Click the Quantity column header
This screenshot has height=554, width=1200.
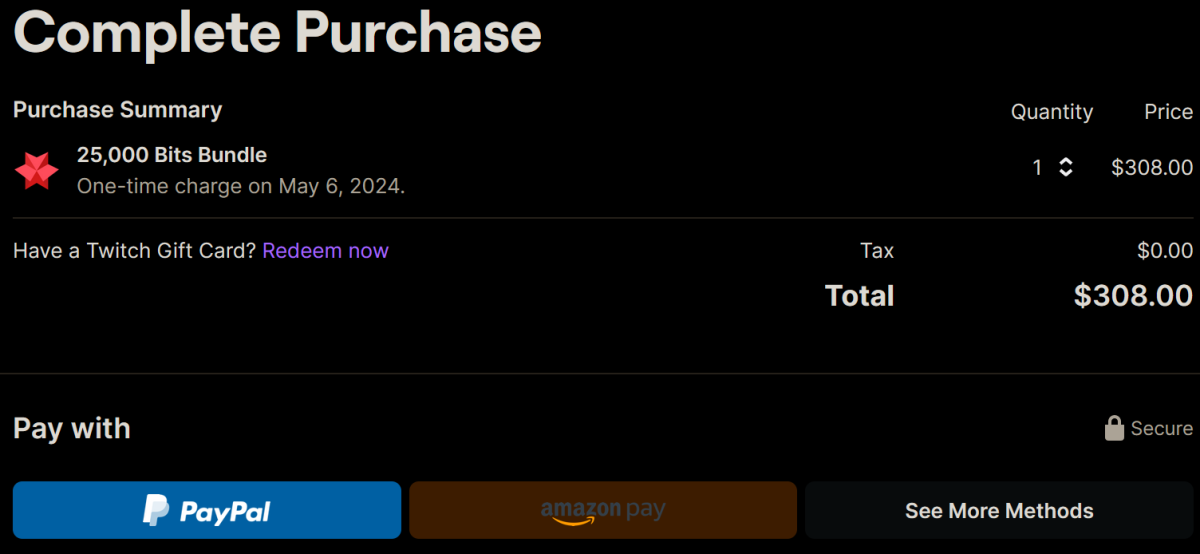point(1052,112)
